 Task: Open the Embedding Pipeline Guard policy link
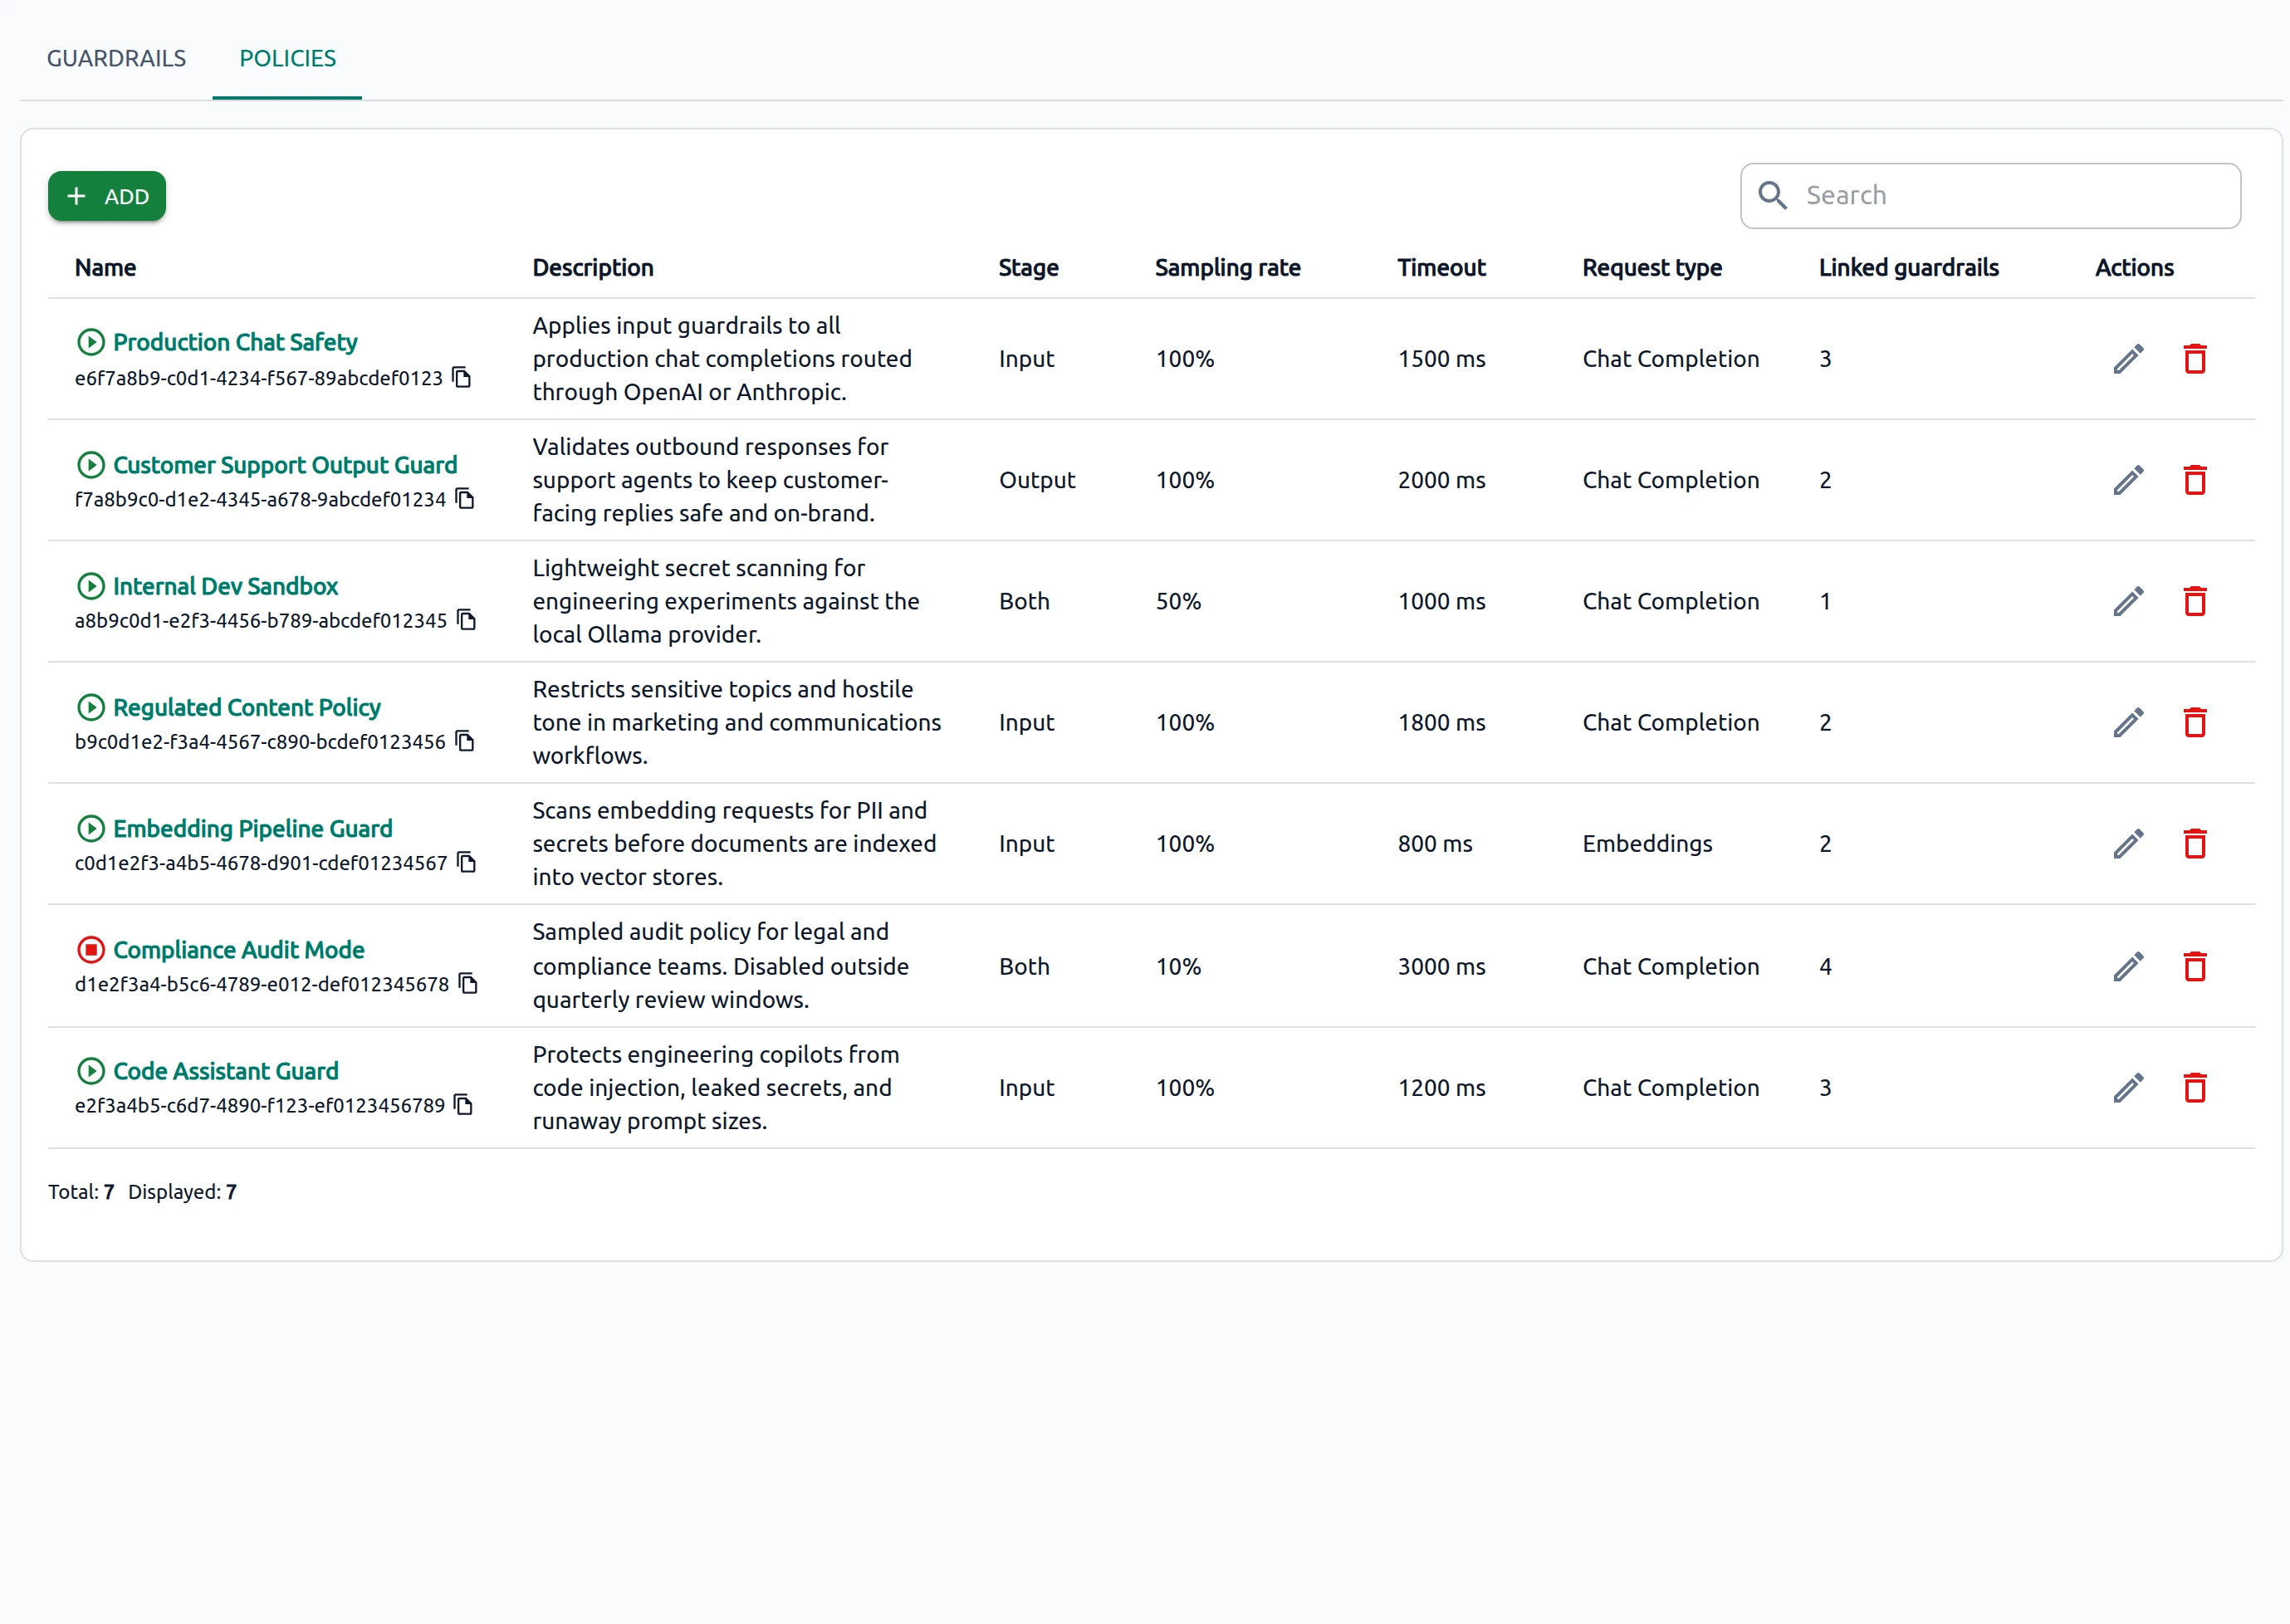[x=253, y=828]
